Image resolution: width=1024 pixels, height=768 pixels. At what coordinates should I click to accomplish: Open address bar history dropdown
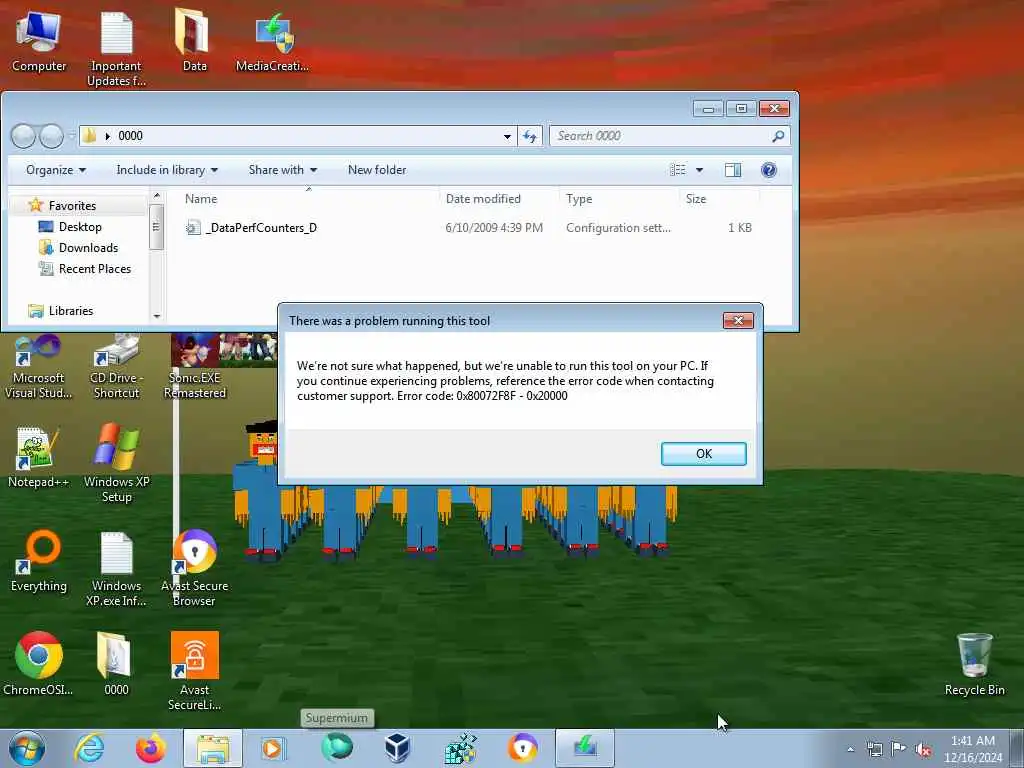pos(507,136)
